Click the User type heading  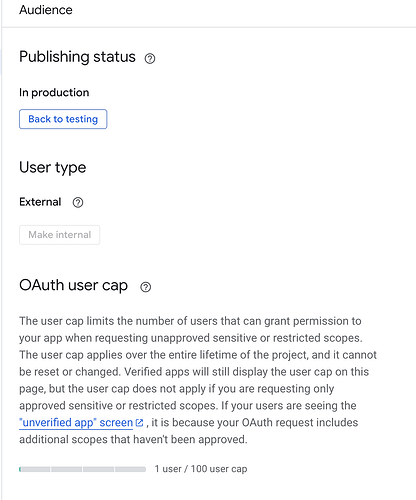click(x=53, y=167)
